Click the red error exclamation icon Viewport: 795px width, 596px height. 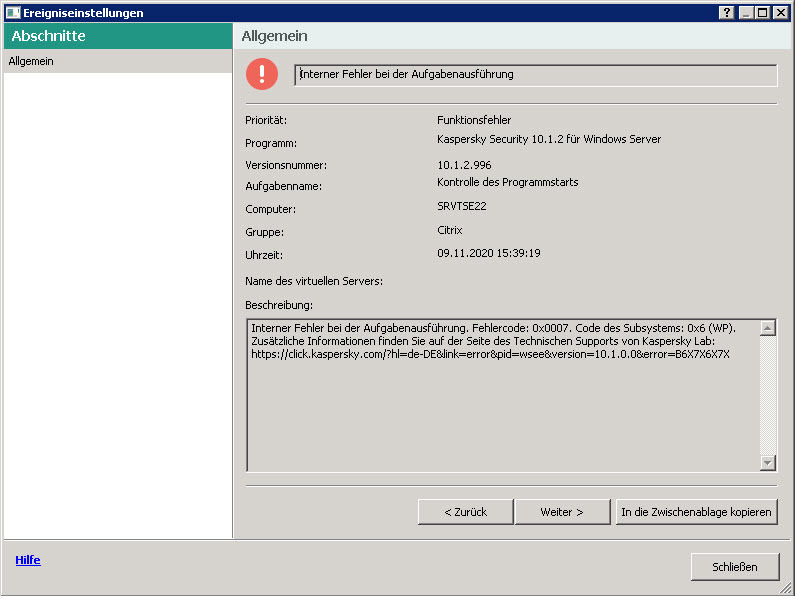pos(263,74)
